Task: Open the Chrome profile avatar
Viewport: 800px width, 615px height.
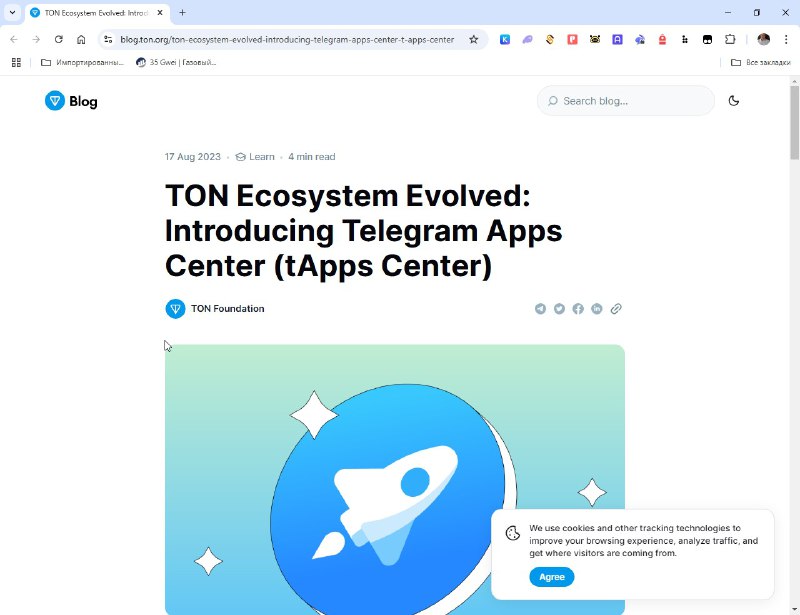Action: 763,39
